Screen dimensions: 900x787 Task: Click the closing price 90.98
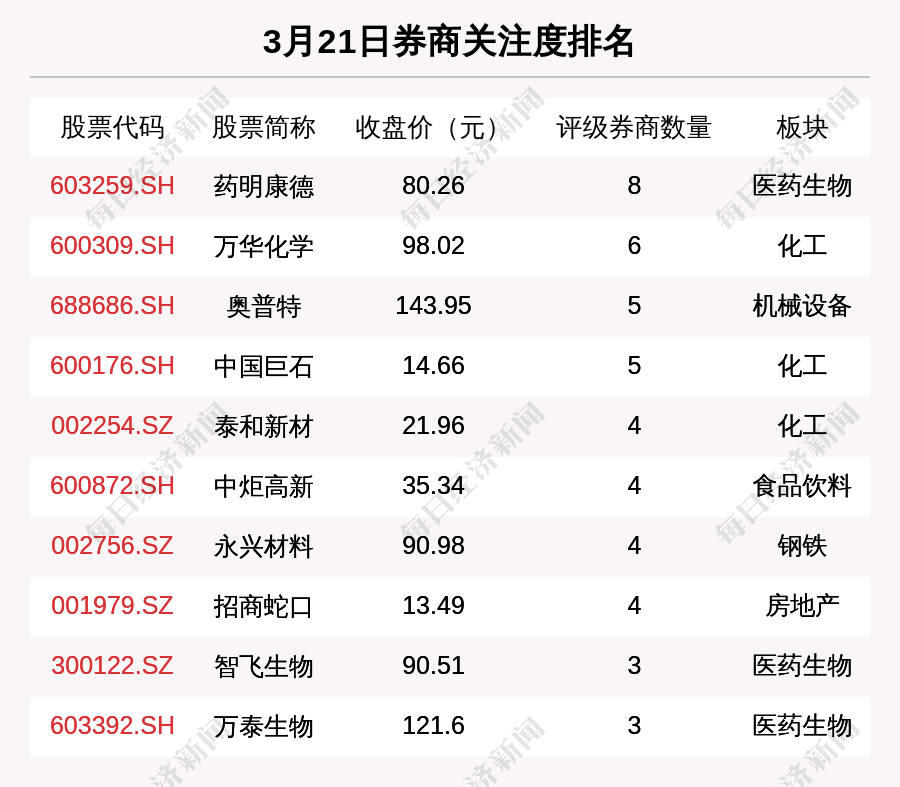click(433, 545)
